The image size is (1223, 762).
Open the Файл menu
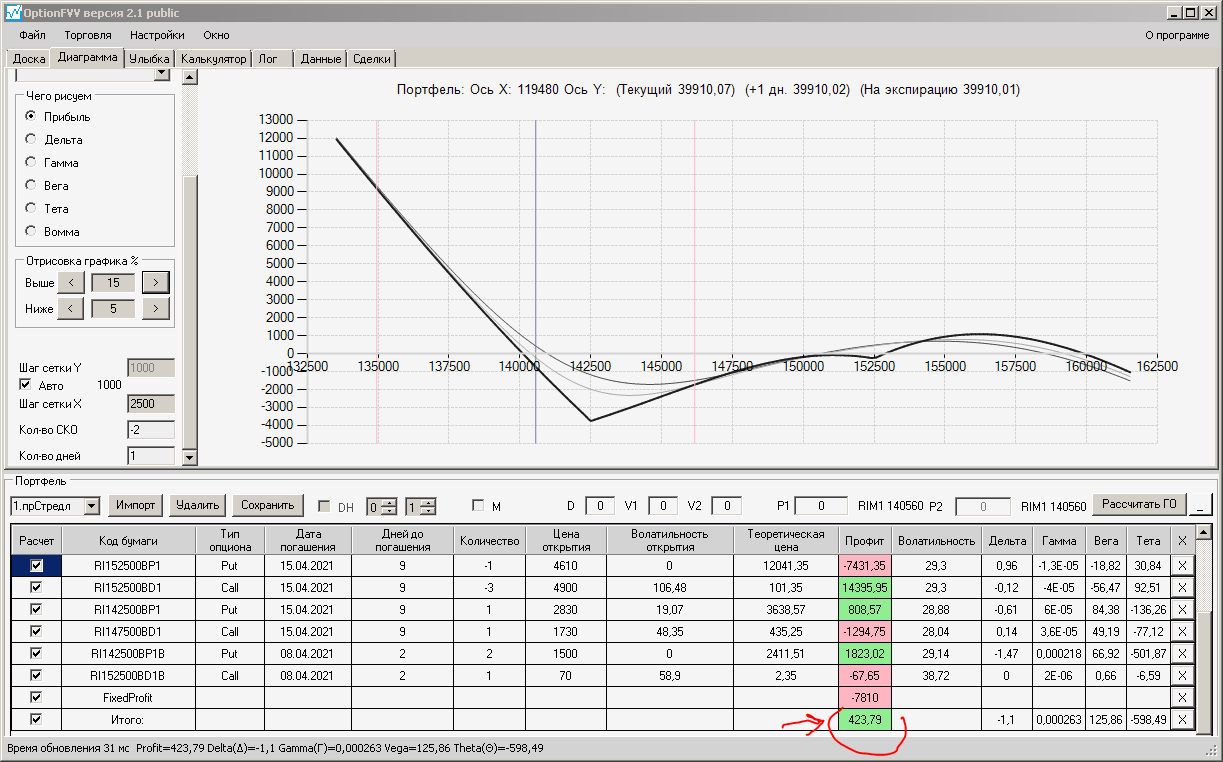point(32,35)
